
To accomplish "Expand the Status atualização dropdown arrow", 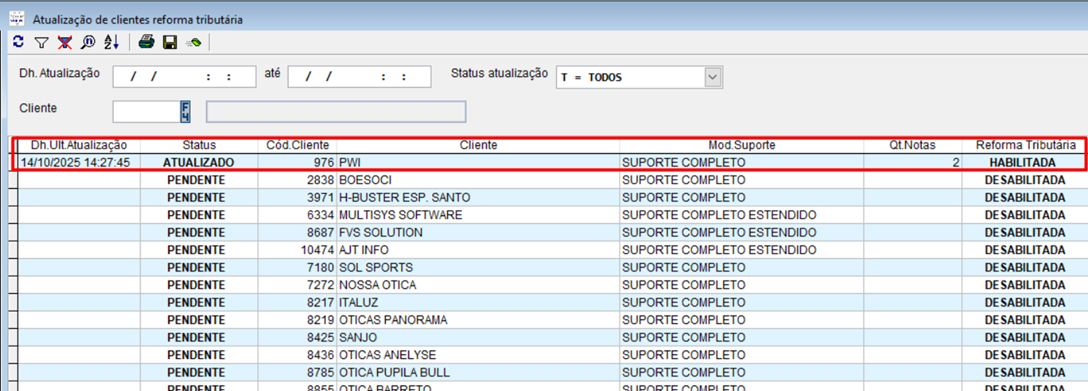I will 713,77.
